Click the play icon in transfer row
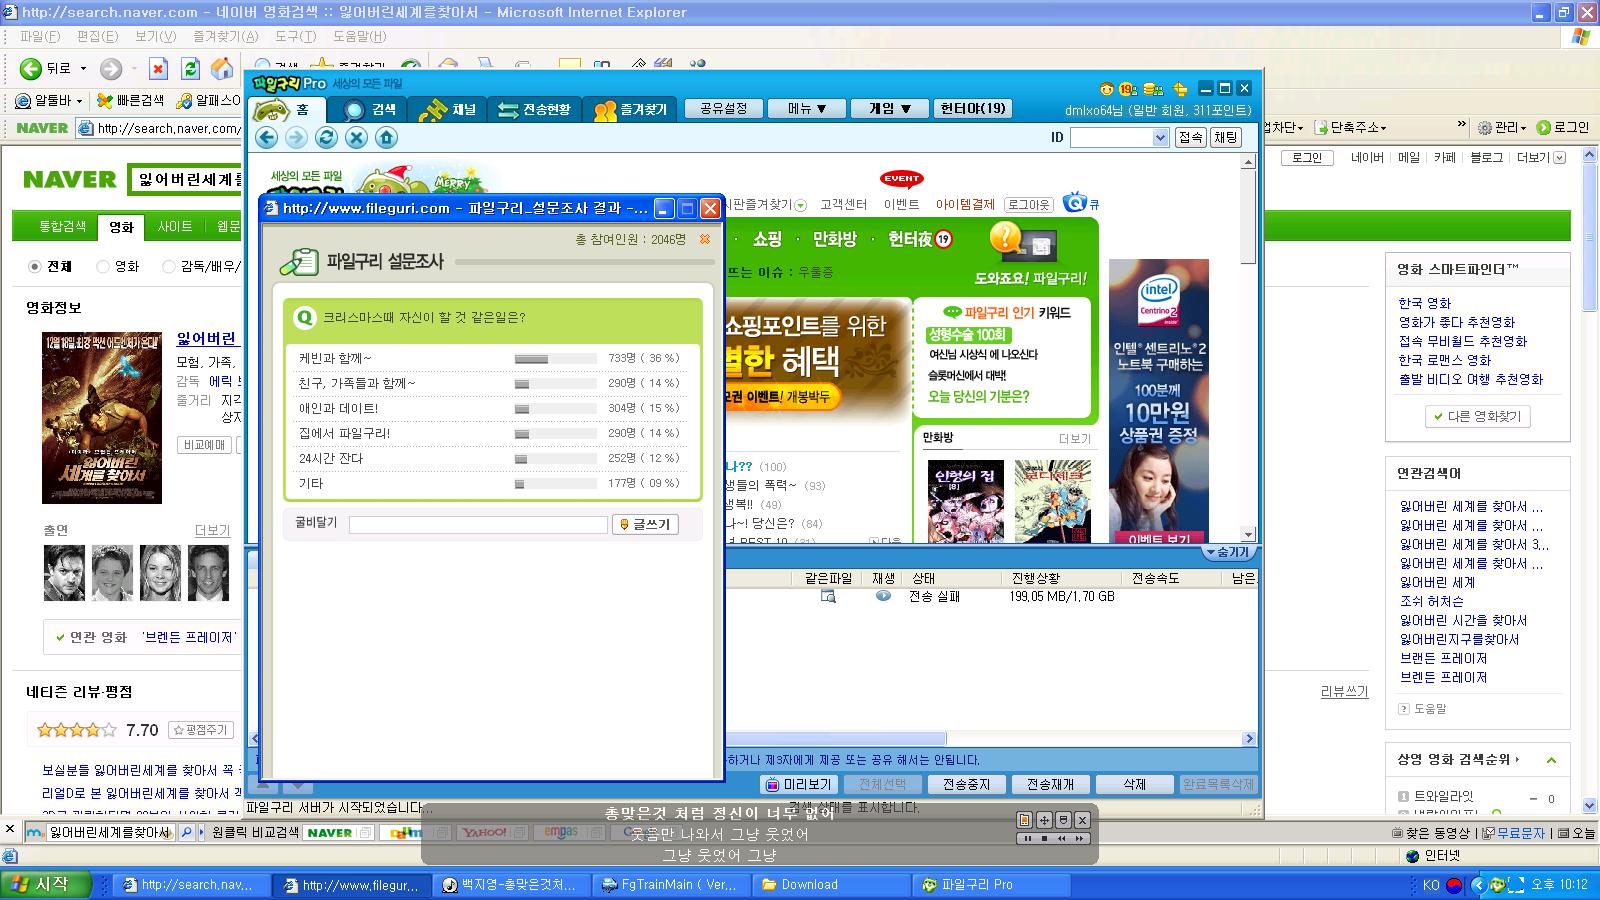The image size is (1600, 900). pos(883,596)
